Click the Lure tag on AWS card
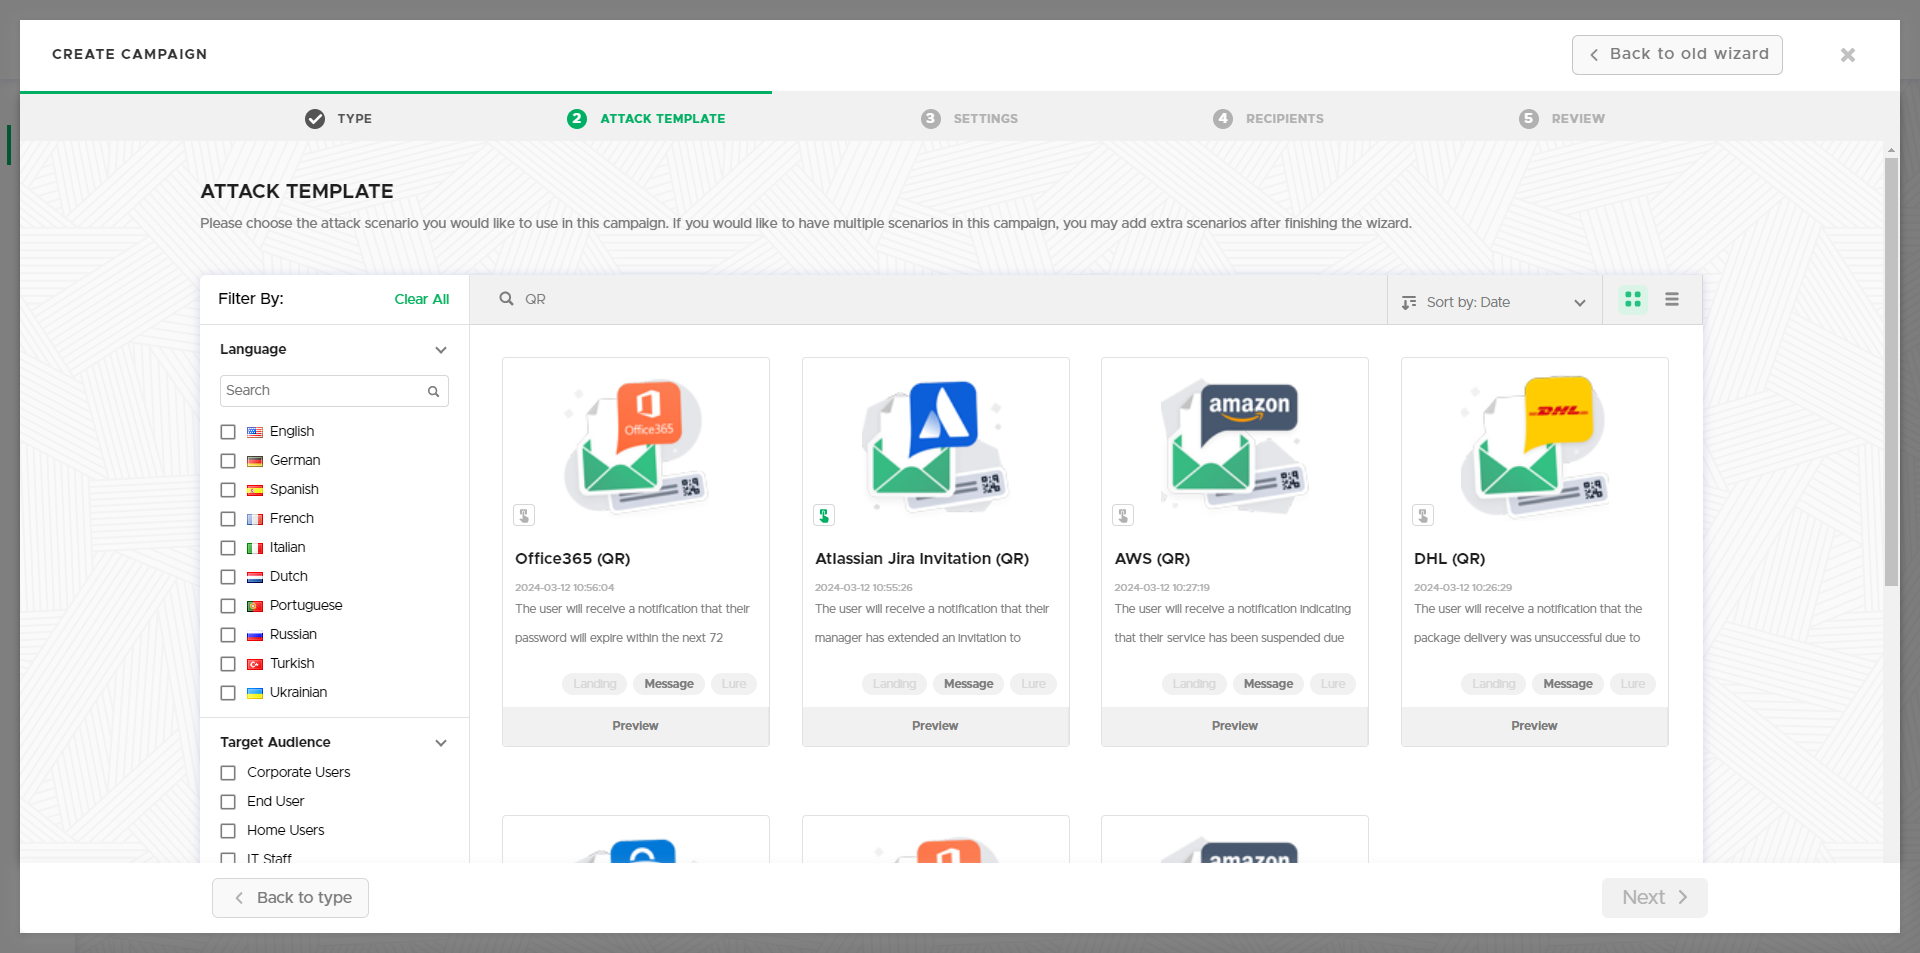Screen dimensions: 1920x953 tap(1333, 684)
